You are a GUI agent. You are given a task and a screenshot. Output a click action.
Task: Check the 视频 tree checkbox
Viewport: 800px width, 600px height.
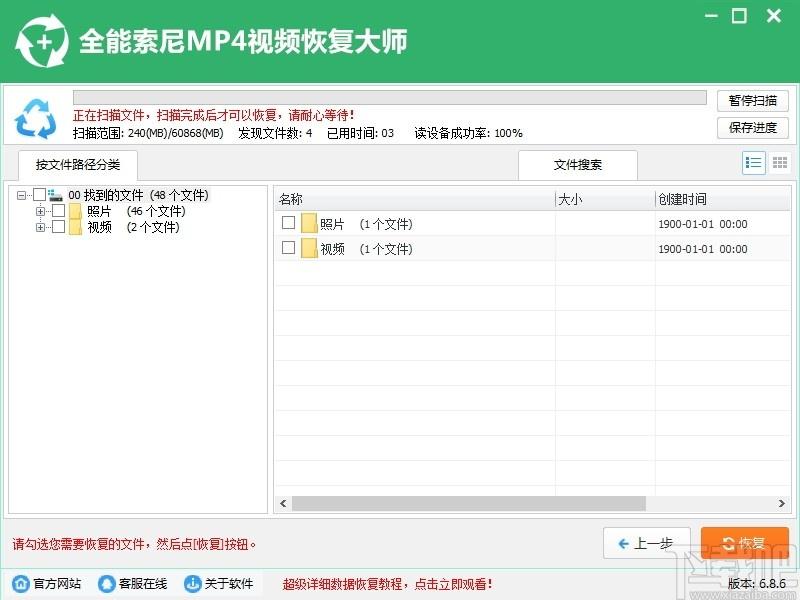coord(59,226)
